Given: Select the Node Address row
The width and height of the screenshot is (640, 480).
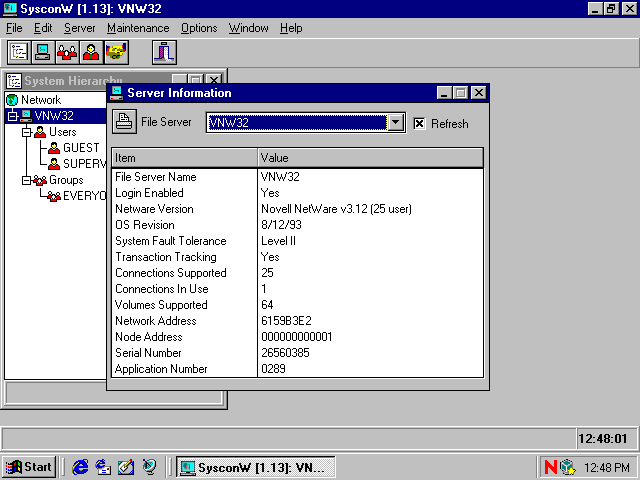Looking at the screenshot, I should pos(297,337).
